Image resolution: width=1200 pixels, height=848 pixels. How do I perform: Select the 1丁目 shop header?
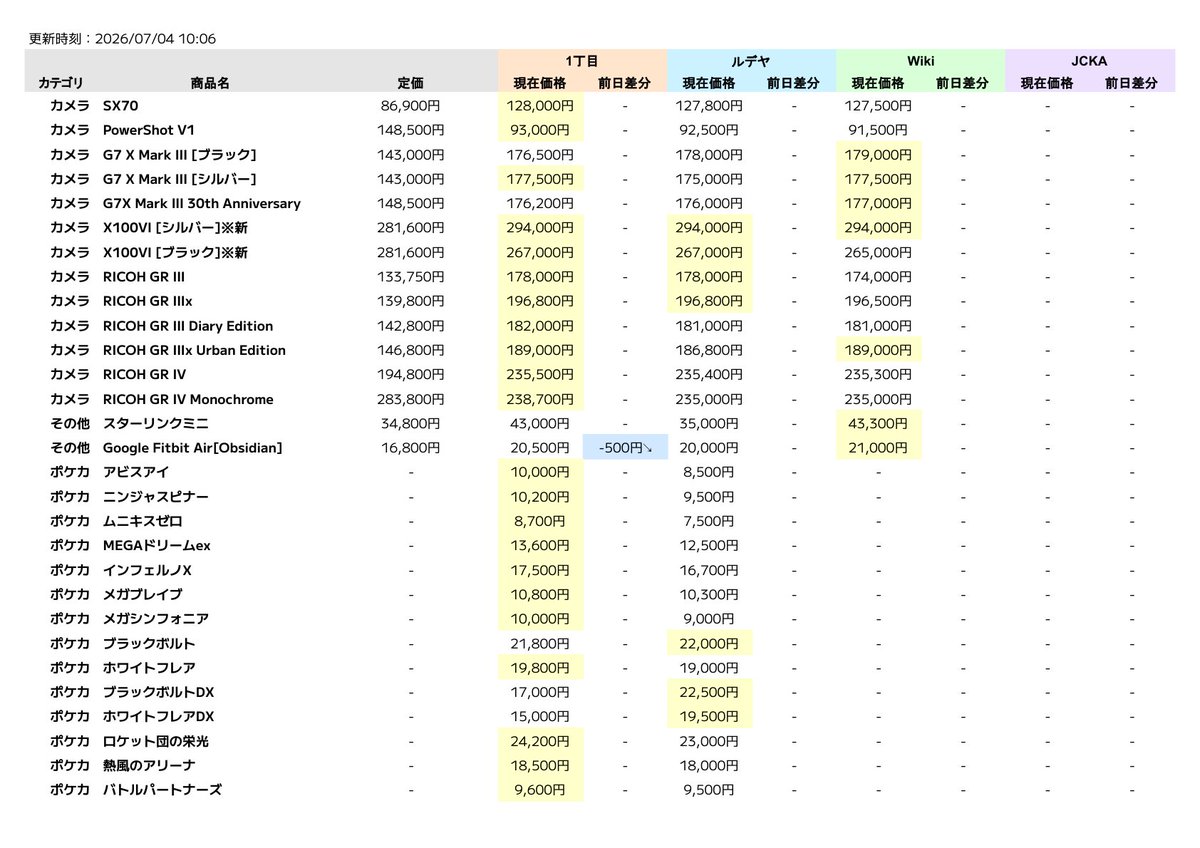[582, 61]
